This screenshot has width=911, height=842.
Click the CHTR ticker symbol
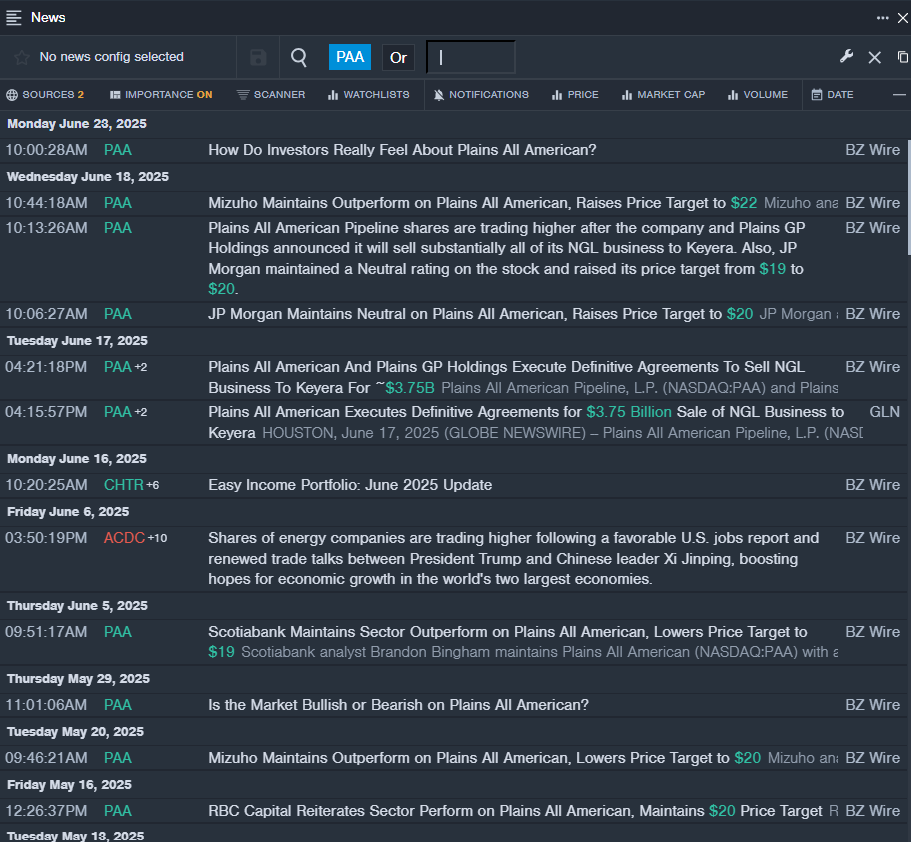click(124, 485)
